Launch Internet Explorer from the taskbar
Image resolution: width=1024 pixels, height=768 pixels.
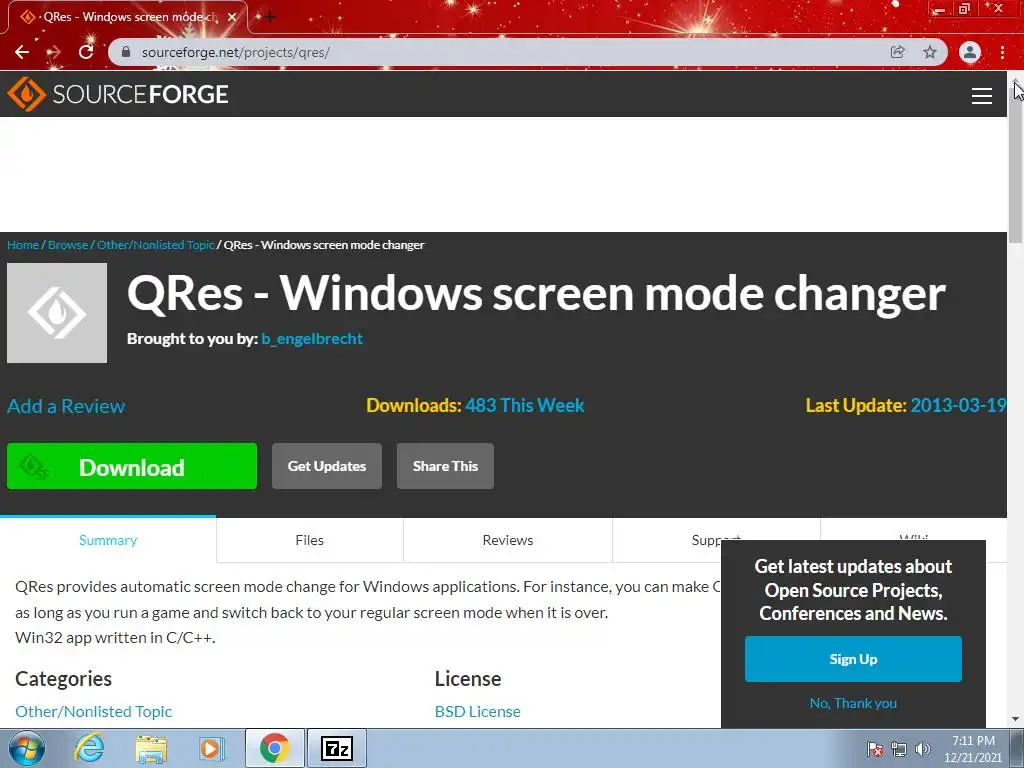(x=89, y=748)
